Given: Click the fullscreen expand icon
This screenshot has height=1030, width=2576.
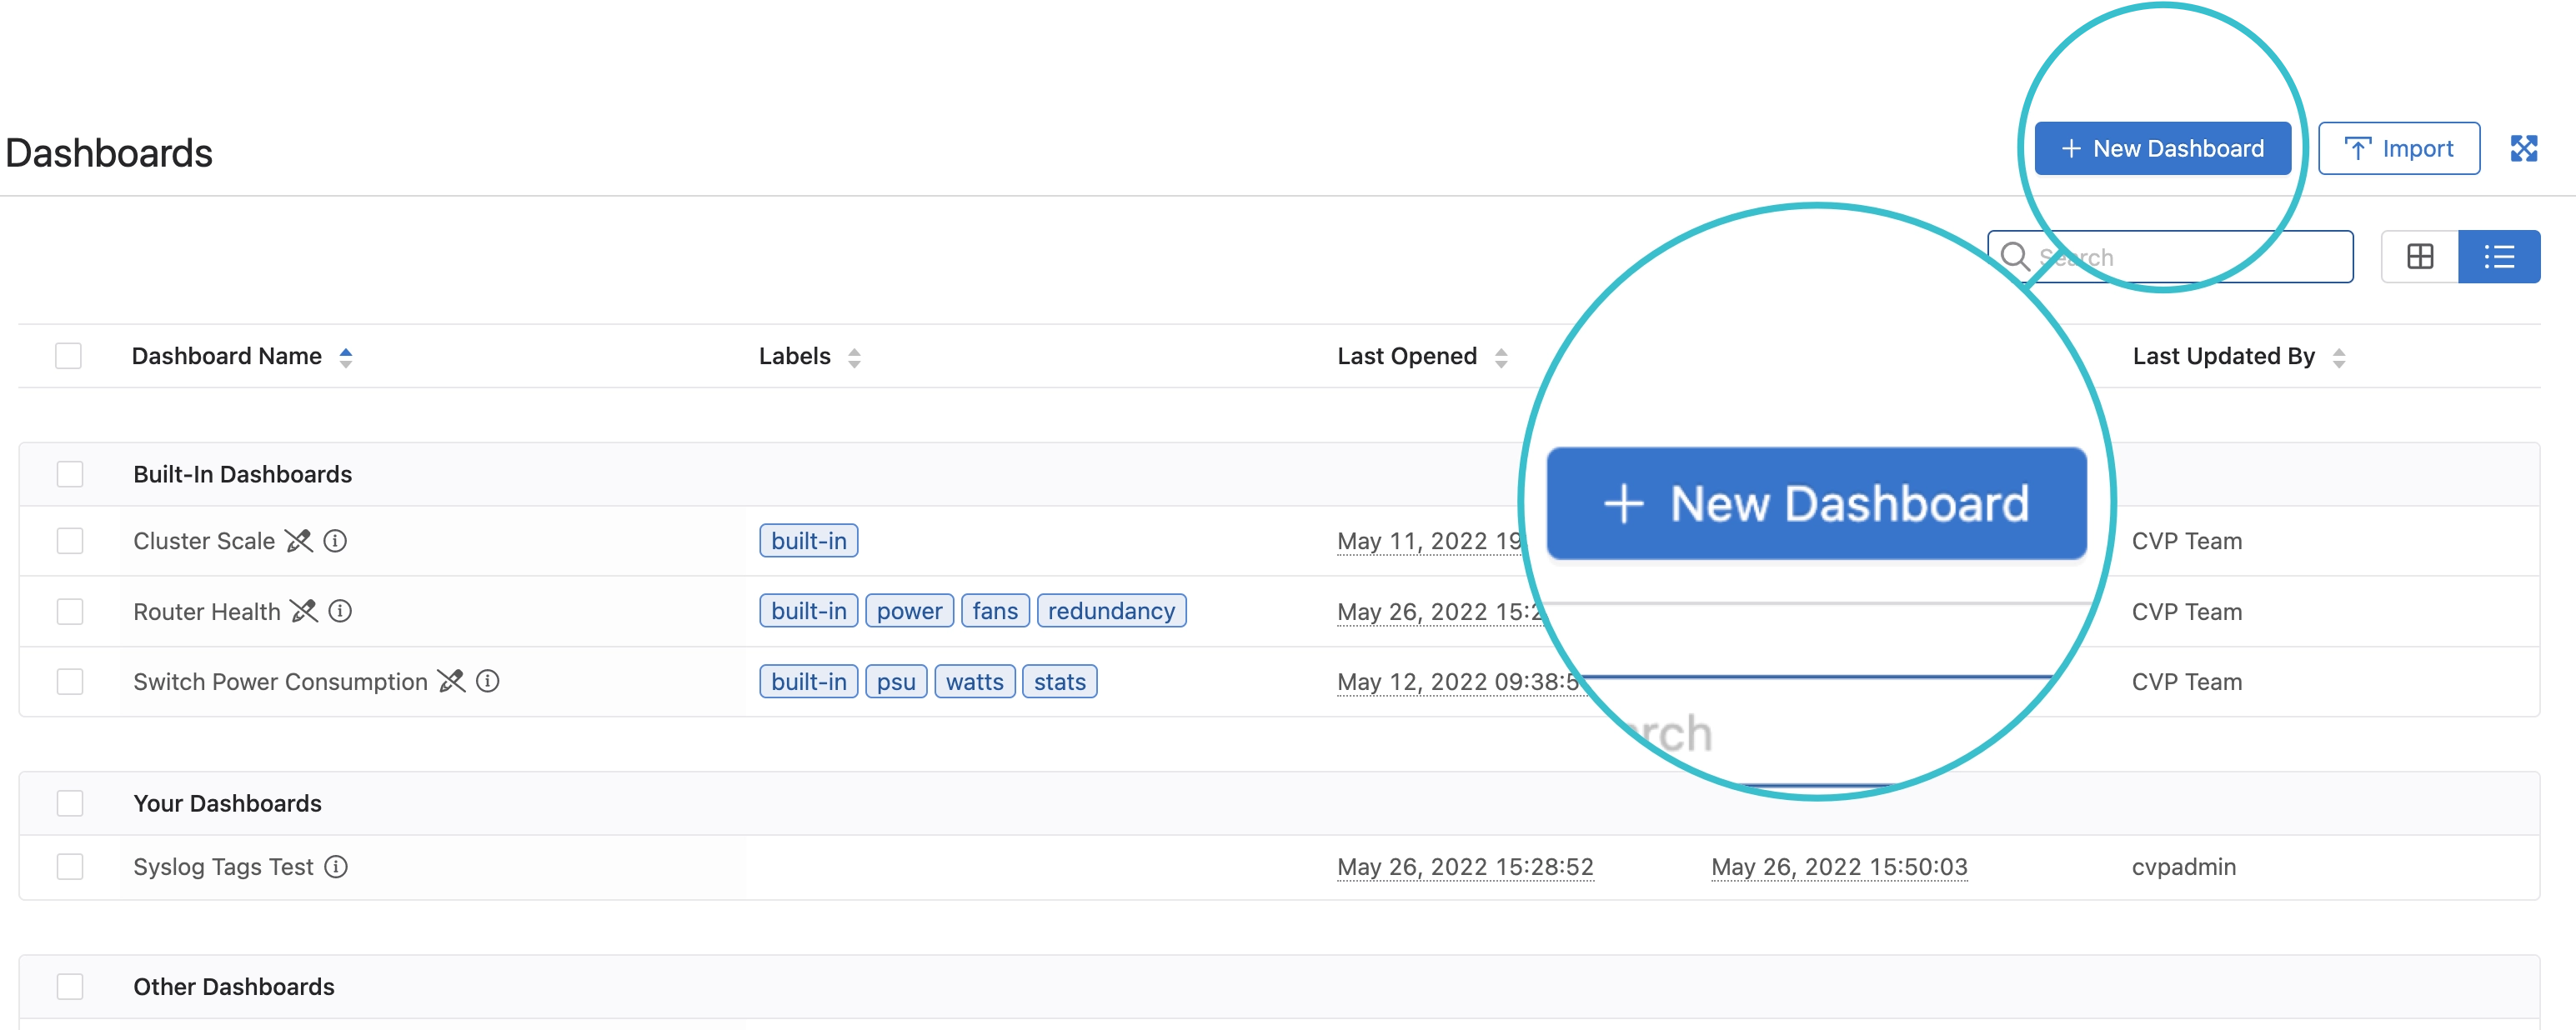Looking at the screenshot, I should point(2523,149).
